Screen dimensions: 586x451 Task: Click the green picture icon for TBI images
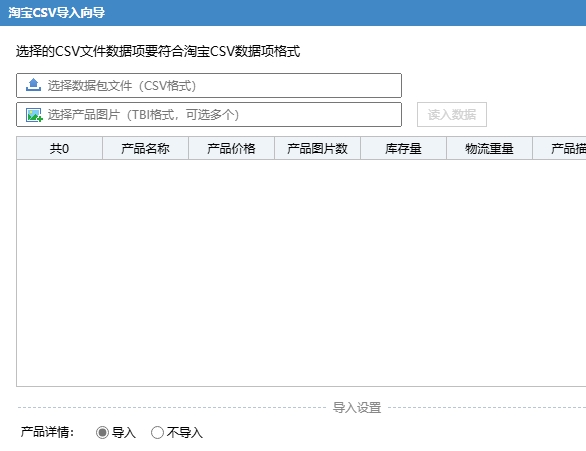(x=34, y=115)
